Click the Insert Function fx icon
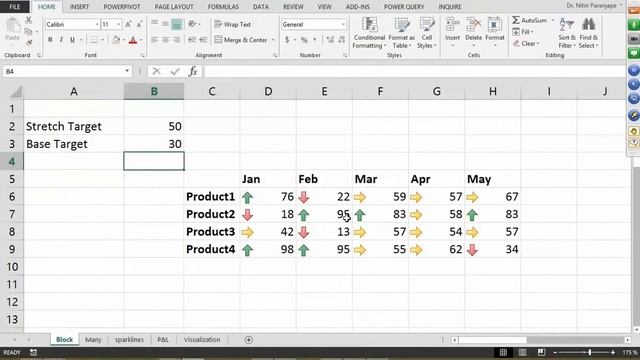640x360 pixels. pos(193,71)
